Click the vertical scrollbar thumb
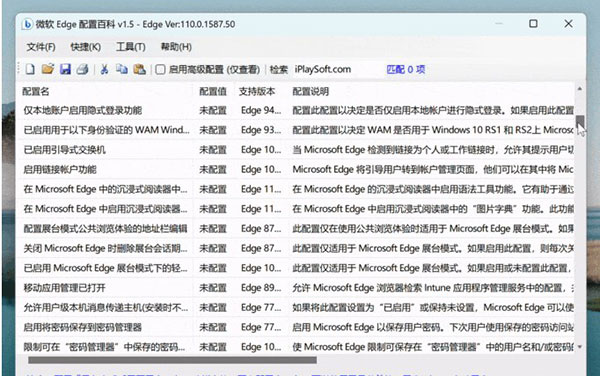 click(580, 122)
